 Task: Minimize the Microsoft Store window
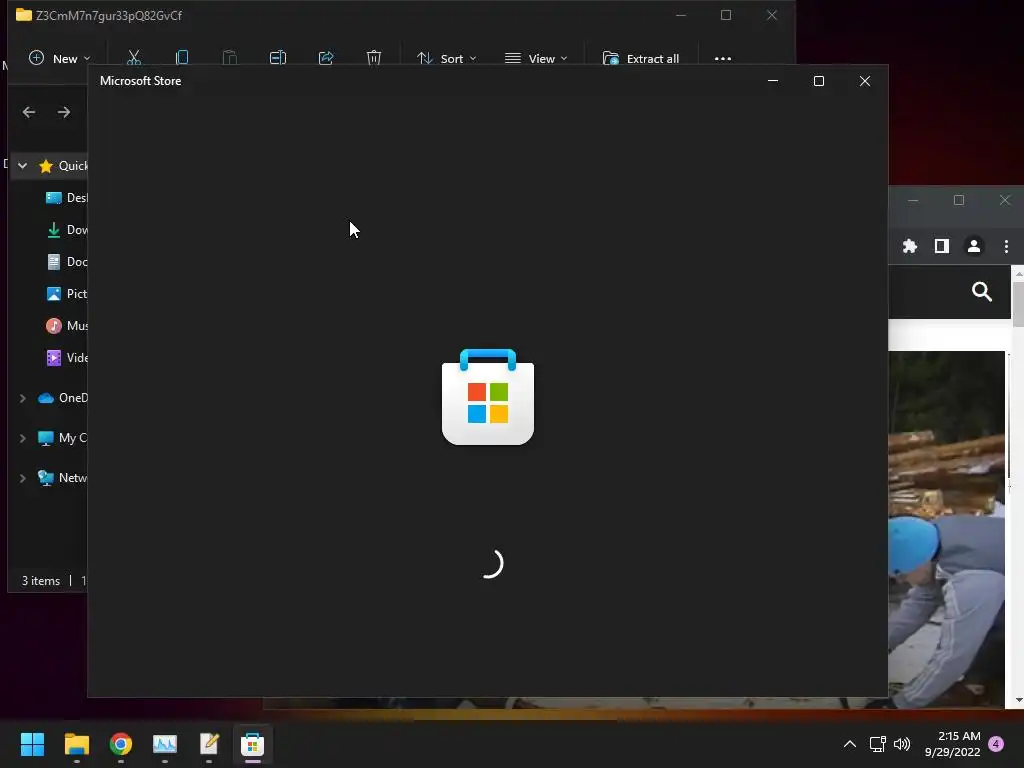pos(773,81)
